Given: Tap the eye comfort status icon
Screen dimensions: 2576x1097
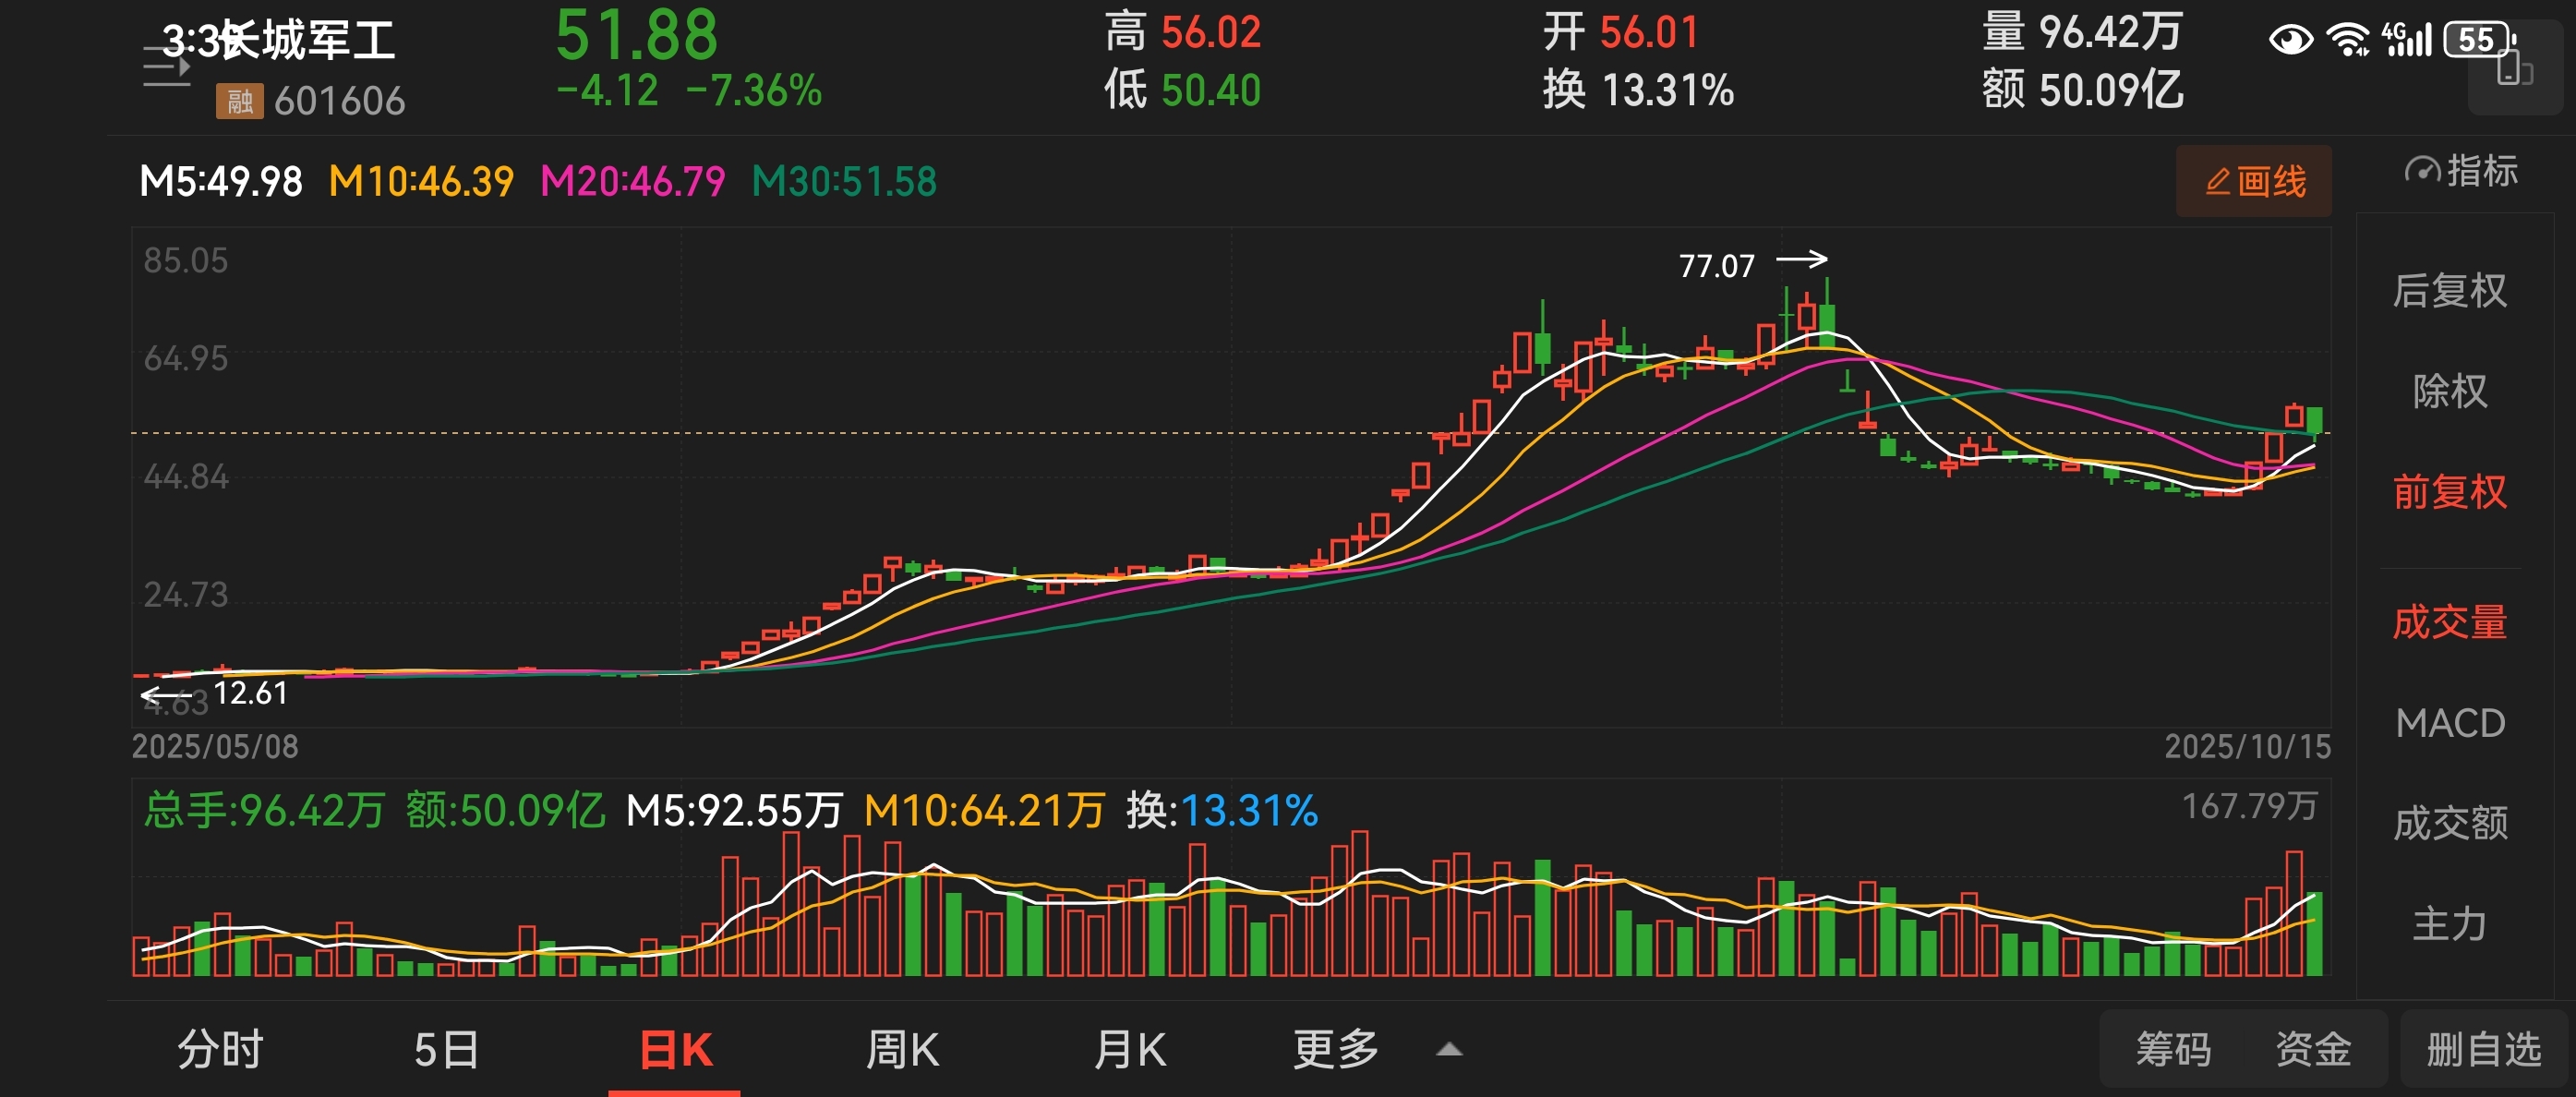Looking at the screenshot, I should pos(2290,40).
